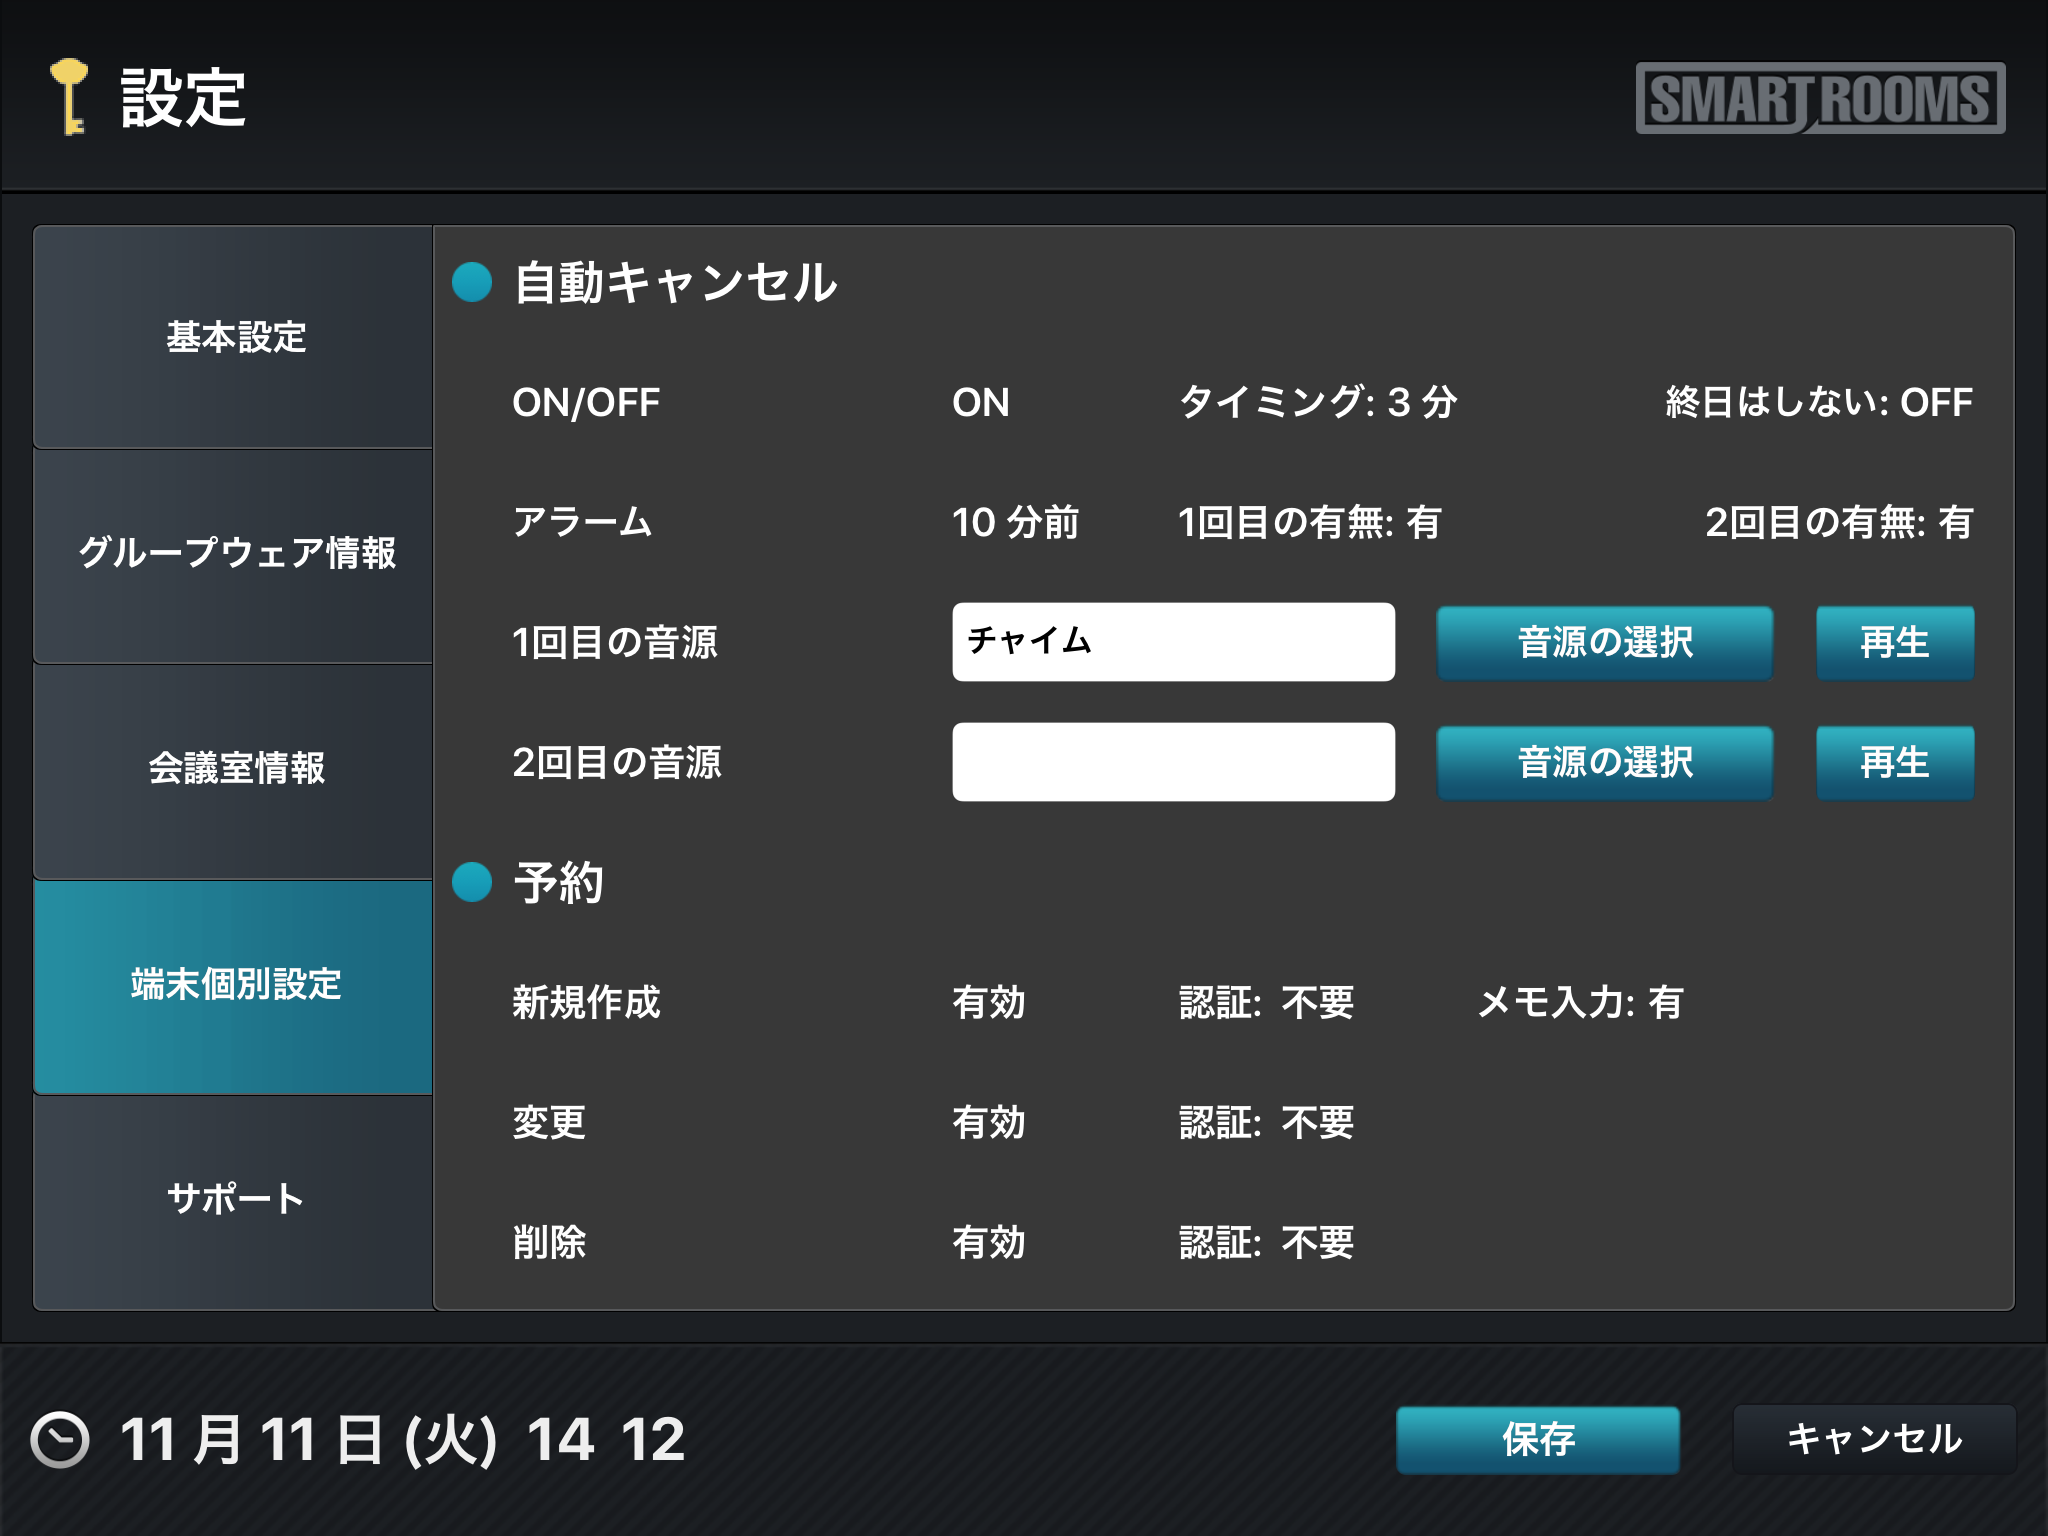Click blue bullet beside 予約 heading
Image resolution: width=2048 pixels, height=1536 pixels.
472,882
